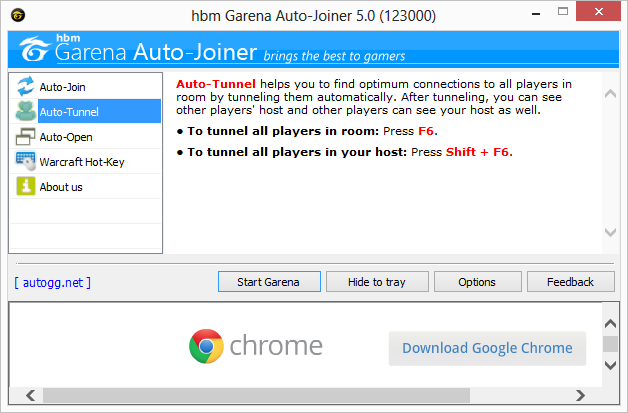
Task: Click Download Google Chrome button
Action: (x=487, y=348)
